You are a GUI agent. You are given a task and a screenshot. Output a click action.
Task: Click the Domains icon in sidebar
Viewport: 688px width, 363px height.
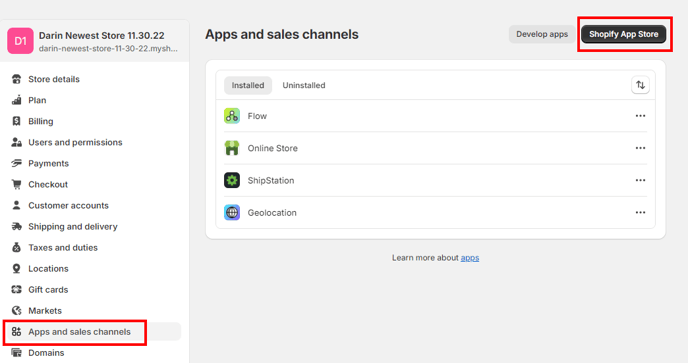pyautogui.click(x=17, y=352)
